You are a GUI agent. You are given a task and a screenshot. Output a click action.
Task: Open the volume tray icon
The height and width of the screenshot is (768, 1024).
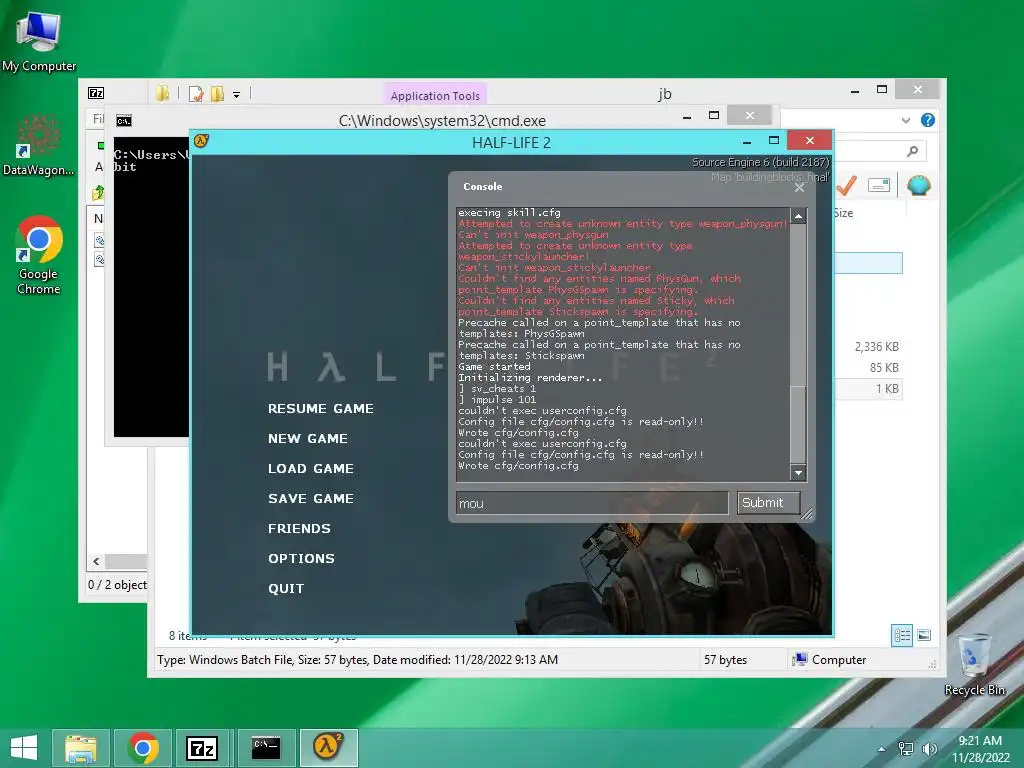(x=929, y=749)
